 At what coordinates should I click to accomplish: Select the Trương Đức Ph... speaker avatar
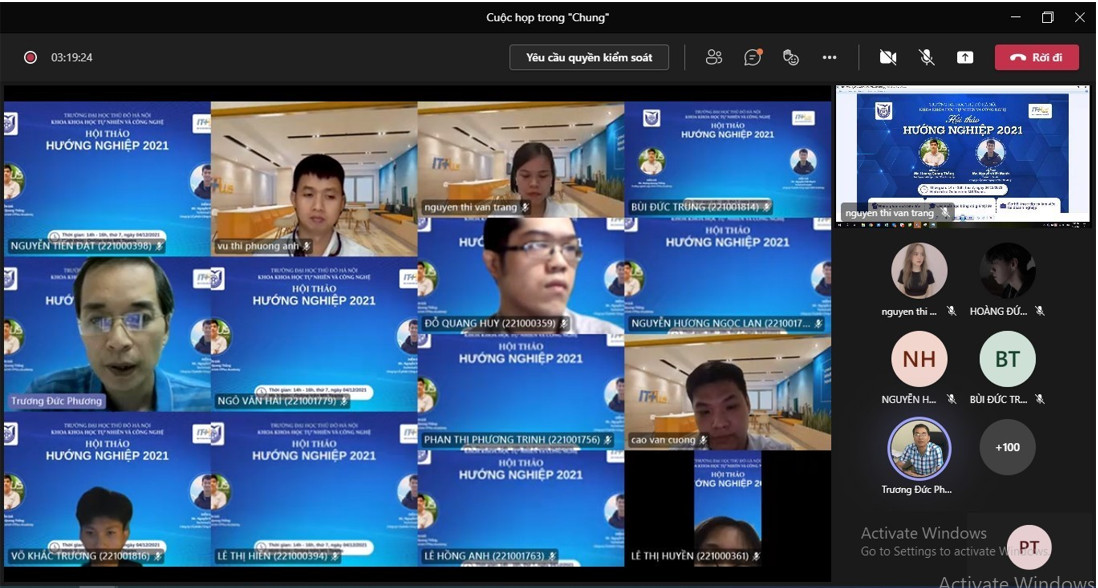coord(919,449)
